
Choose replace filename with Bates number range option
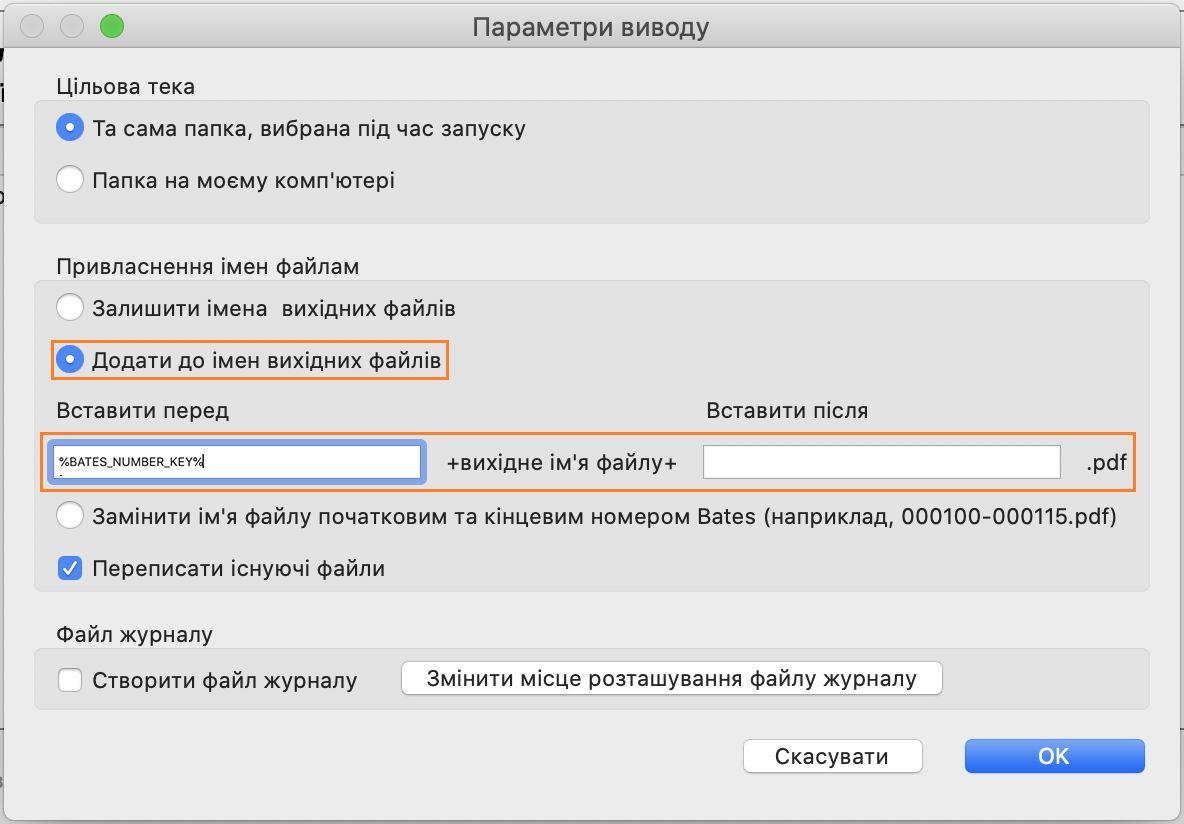tap(70, 517)
